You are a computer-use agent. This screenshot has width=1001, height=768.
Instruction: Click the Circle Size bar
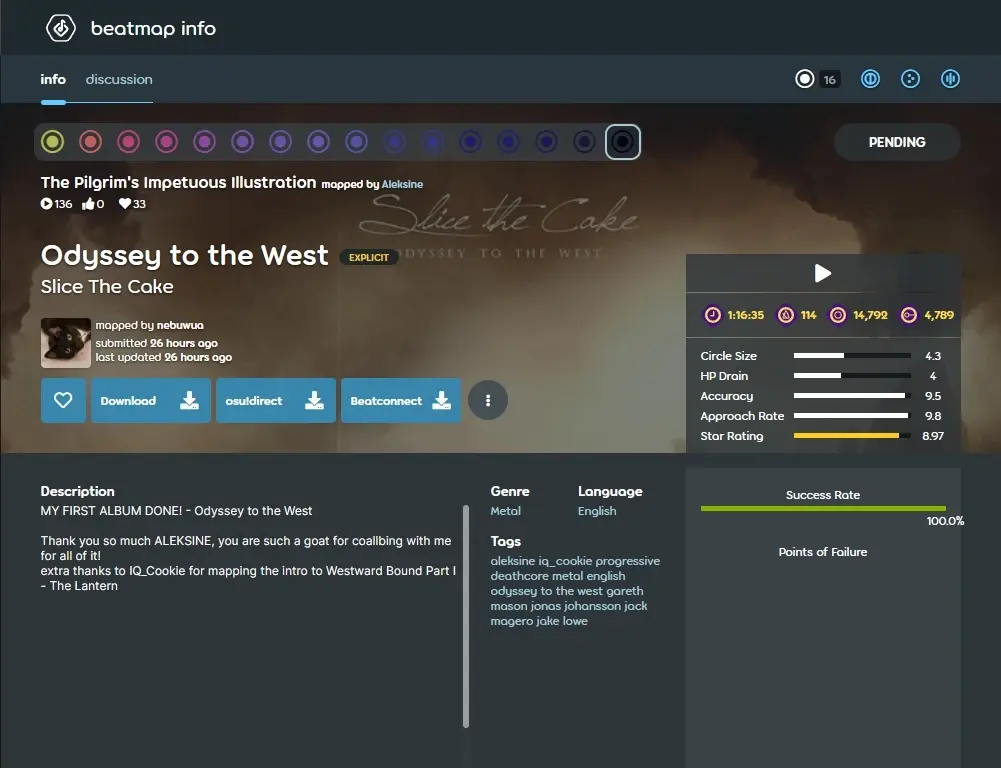(852, 356)
